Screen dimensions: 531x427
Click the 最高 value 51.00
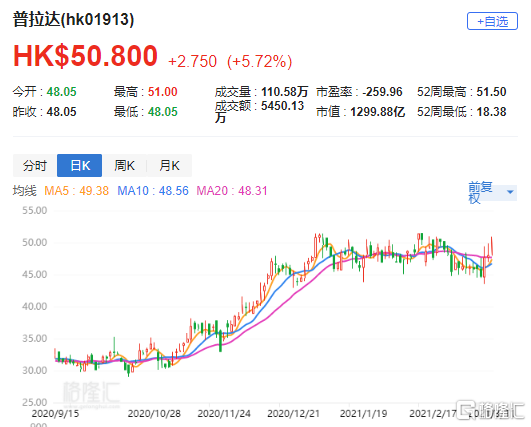[163, 92]
